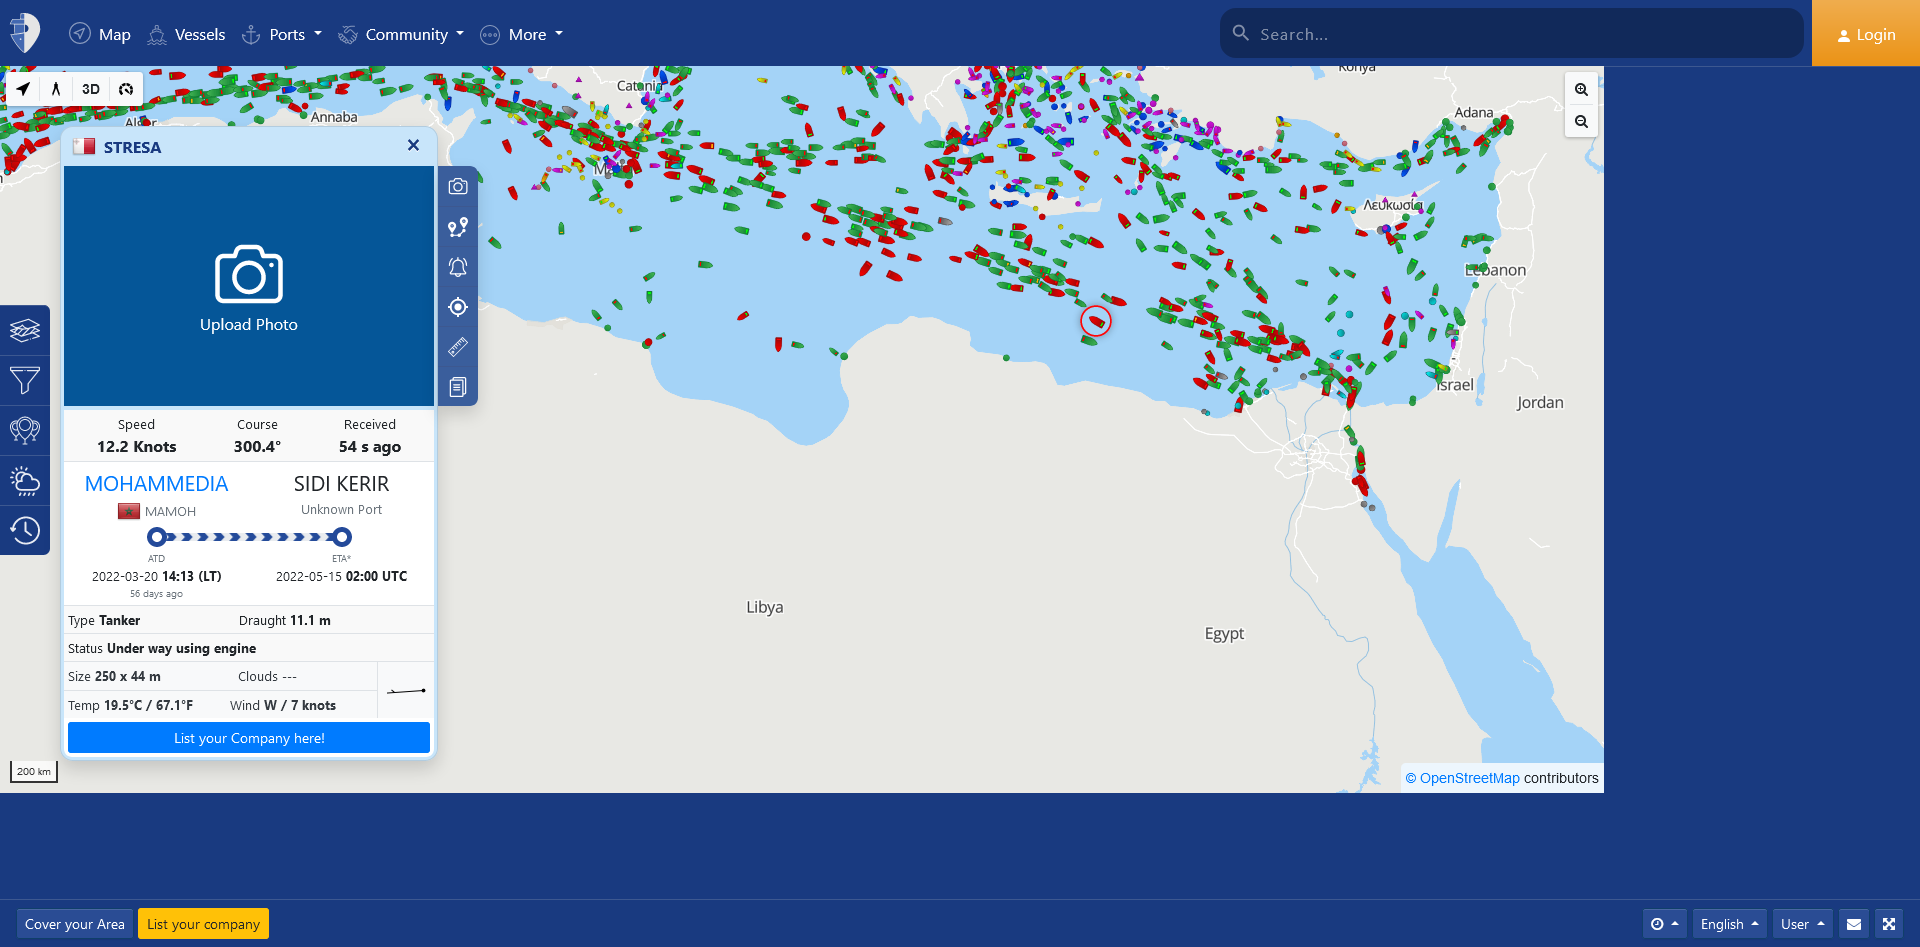Open the envelope contact icon

(x=1854, y=924)
